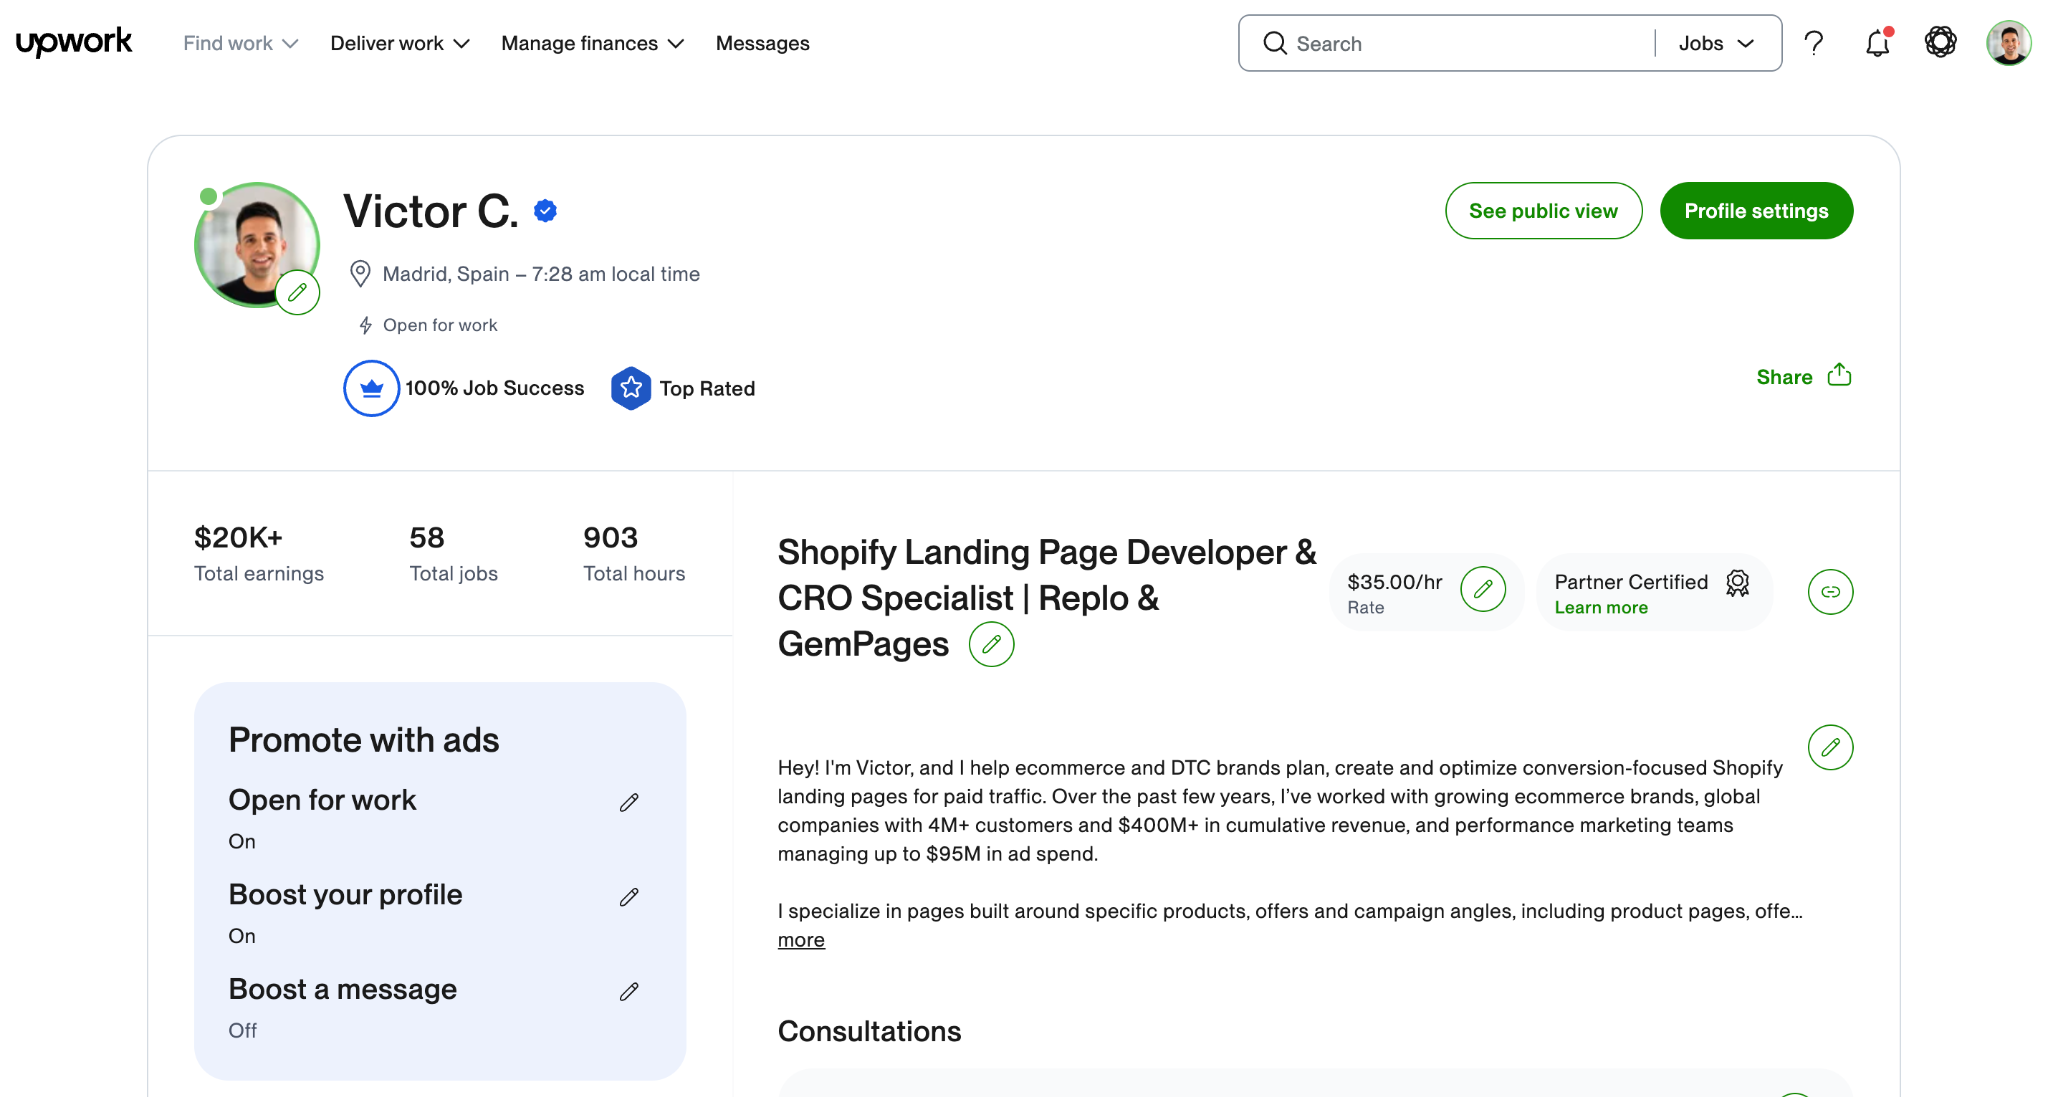Image resolution: width=2047 pixels, height=1097 pixels.
Task: Click the Partner Certified ribbon icon
Action: click(x=1738, y=583)
